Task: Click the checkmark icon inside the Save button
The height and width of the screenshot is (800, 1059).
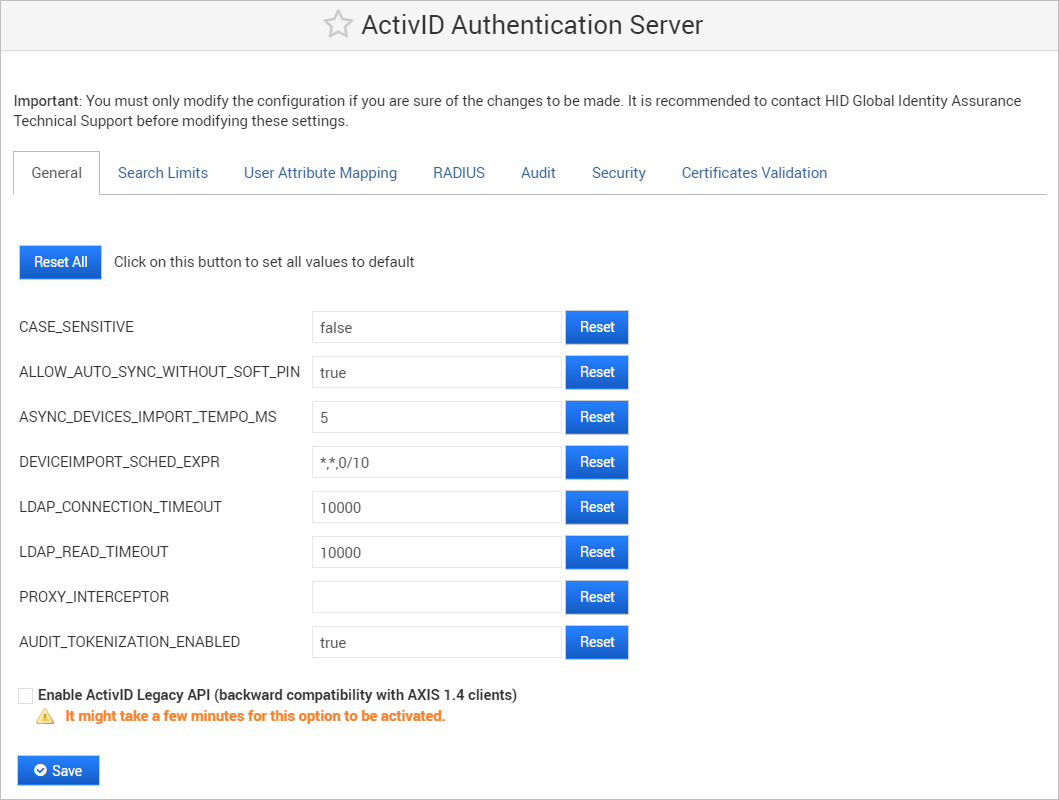Action: point(39,770)
